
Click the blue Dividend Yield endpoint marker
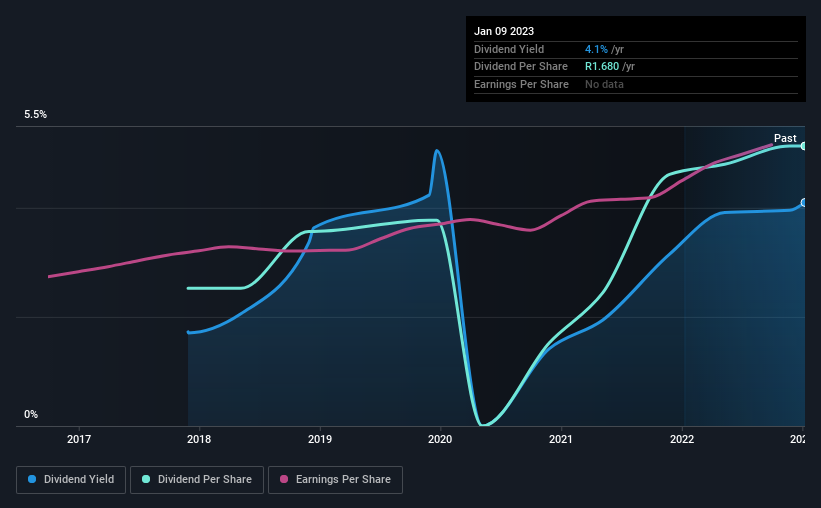click(804, 203)
